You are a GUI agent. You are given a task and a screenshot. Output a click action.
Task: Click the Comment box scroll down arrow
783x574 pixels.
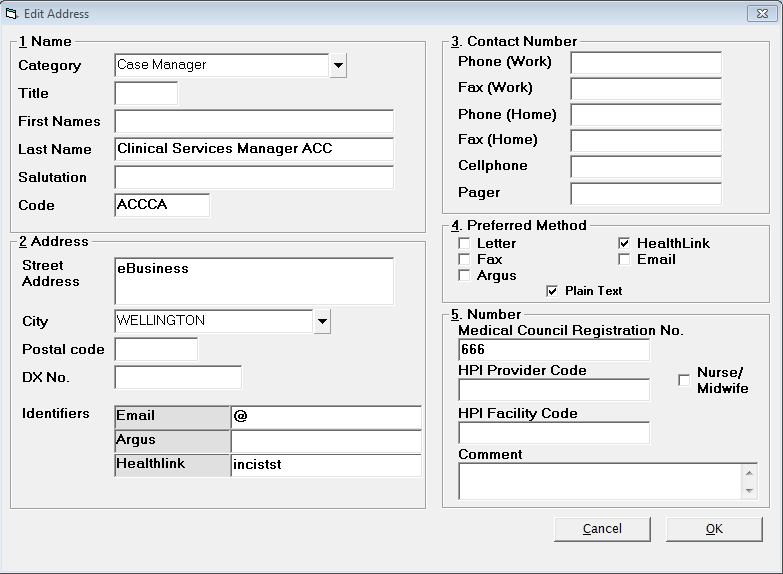[749, 490]
